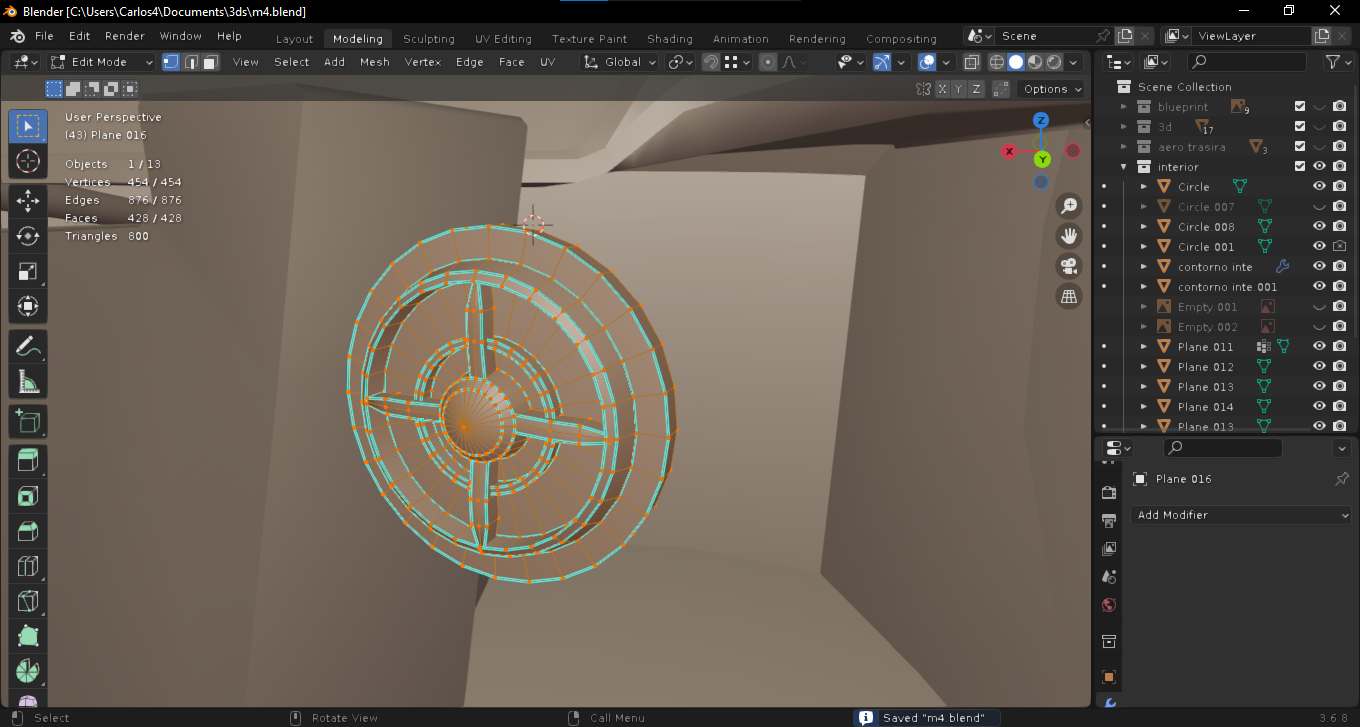Open the Render properties tab icon
This screenshot has height=727, width=1360.
1108,493
